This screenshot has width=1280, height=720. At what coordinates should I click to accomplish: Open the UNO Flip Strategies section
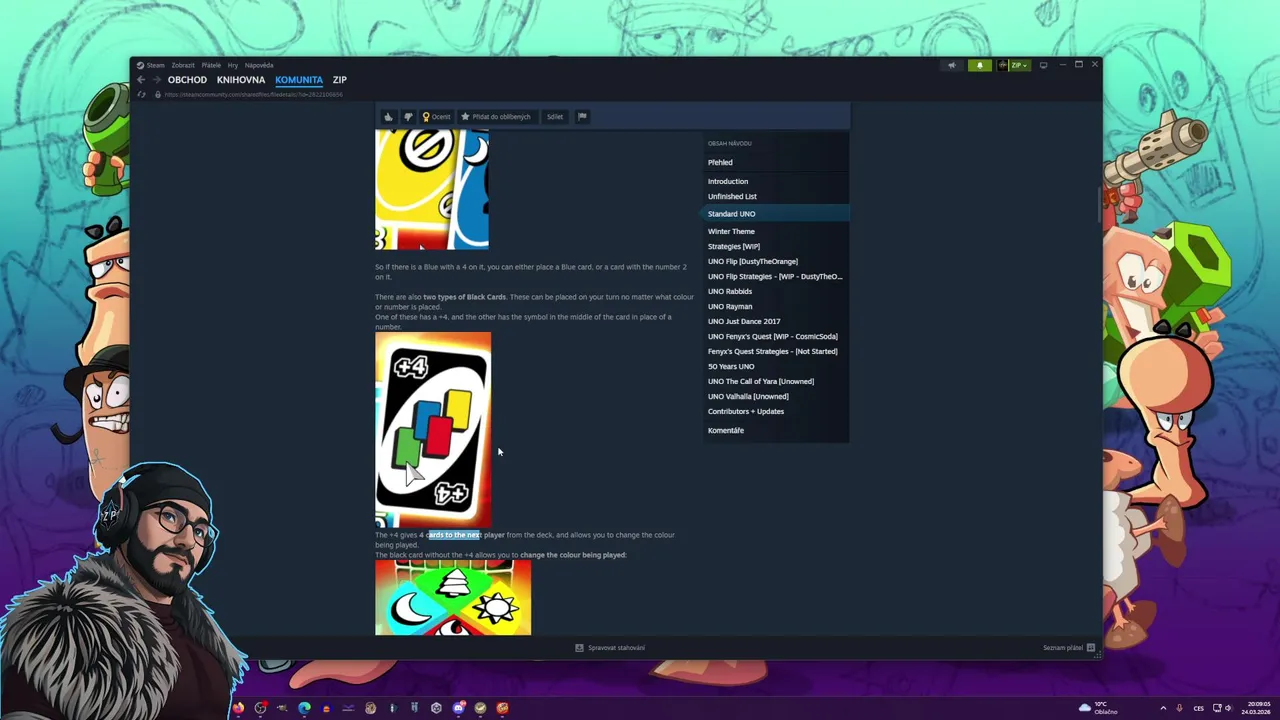pos(775,276)
